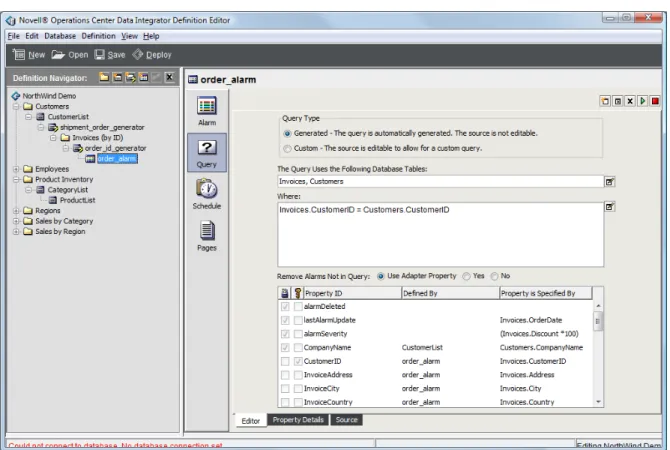
Task: Click the green play run-query icon
Action: coord(642,101)
